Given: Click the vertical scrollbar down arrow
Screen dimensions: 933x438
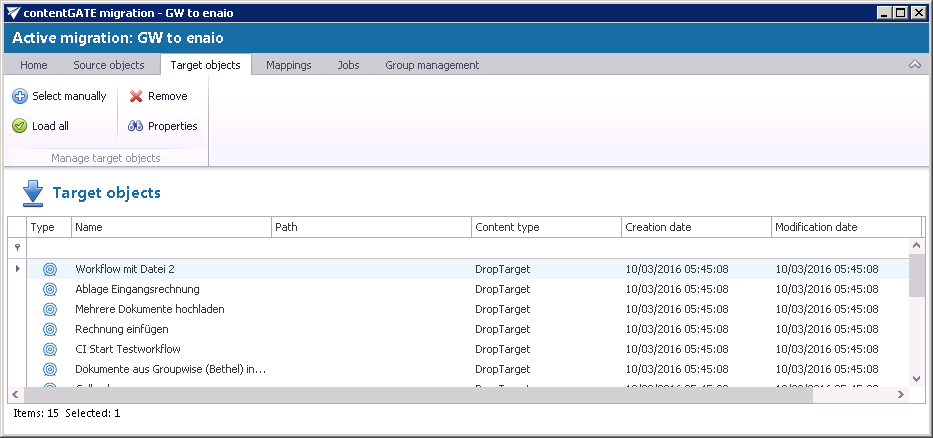Looking at the screenshot, I should click(916, 378).
